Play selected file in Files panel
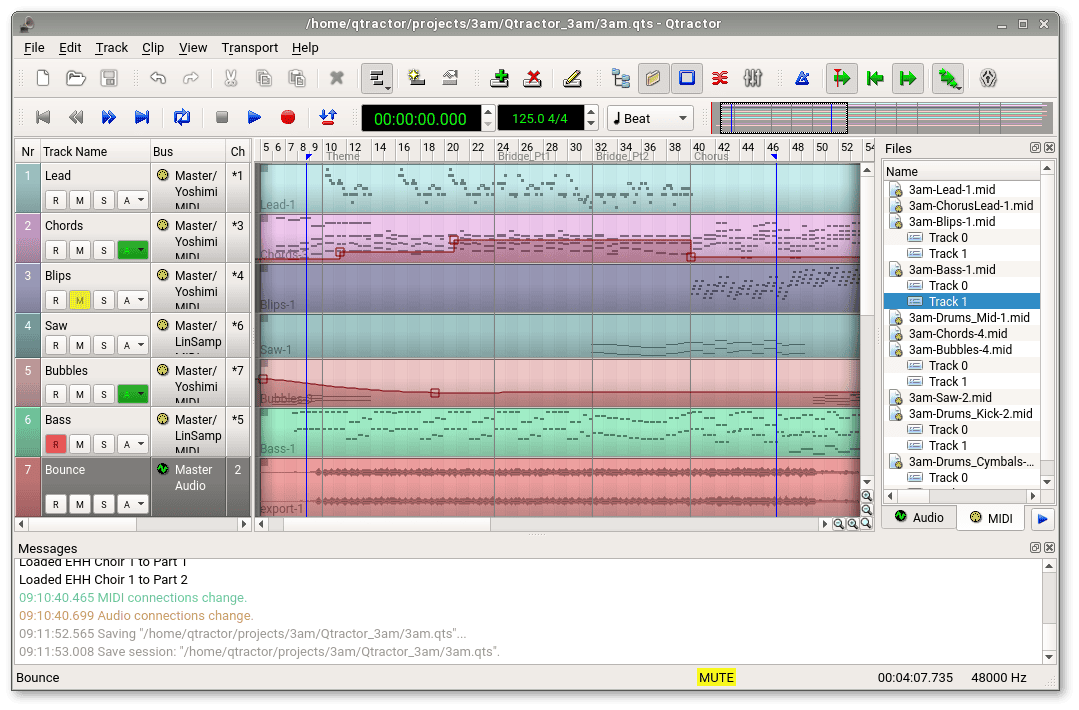 point(1043,519)
